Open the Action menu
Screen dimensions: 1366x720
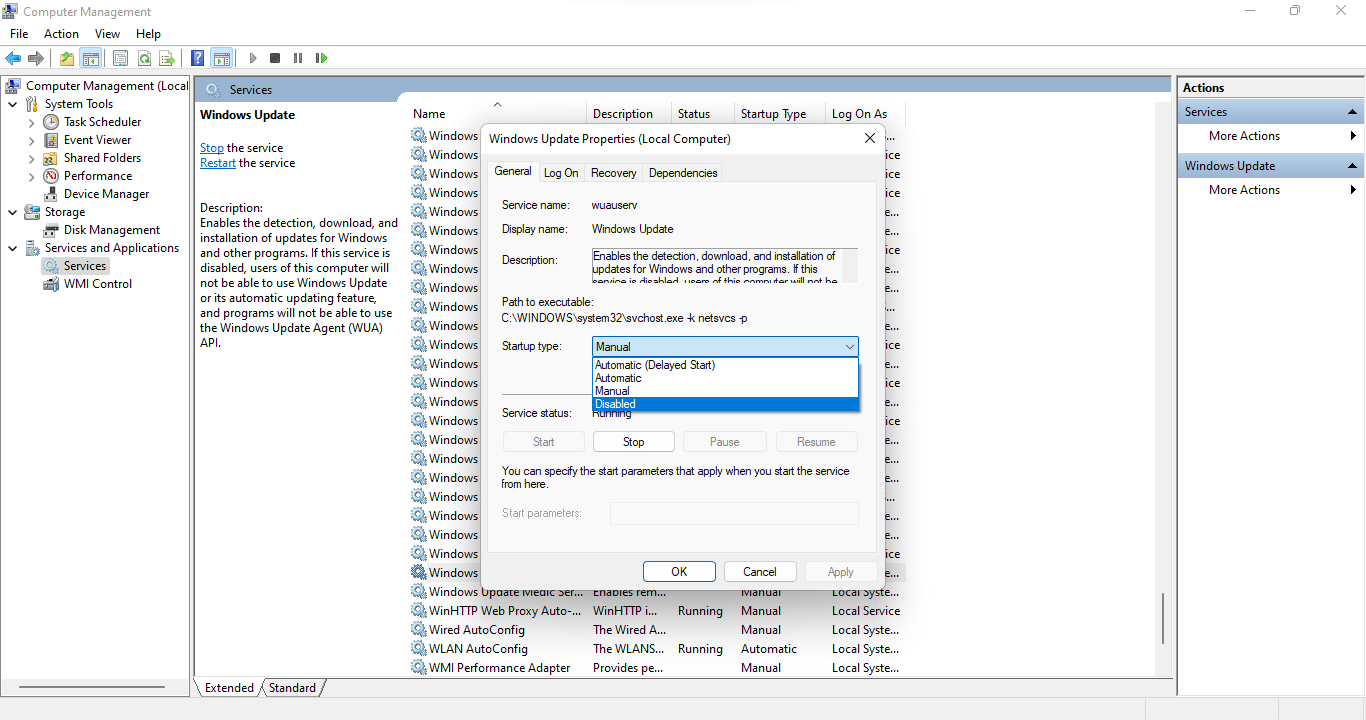tap(61, 34)
